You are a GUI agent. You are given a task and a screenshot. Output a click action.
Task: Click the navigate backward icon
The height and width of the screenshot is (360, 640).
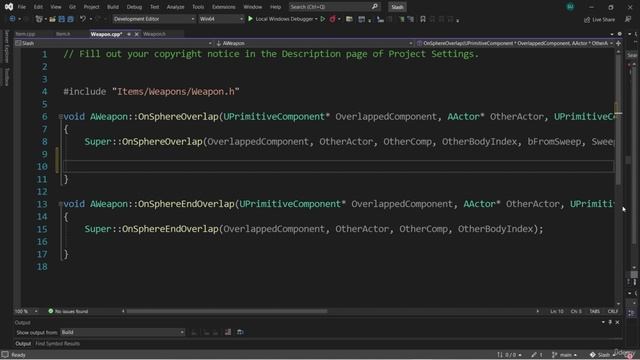point(12,19)
